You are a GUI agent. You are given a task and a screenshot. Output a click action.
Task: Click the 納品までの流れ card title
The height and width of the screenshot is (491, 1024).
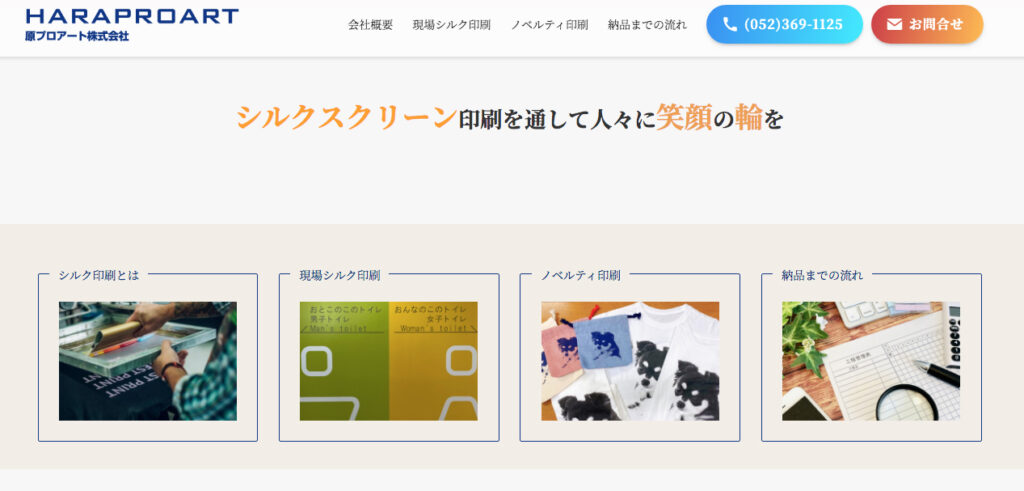pyautogui.click(x=822, y=276)
